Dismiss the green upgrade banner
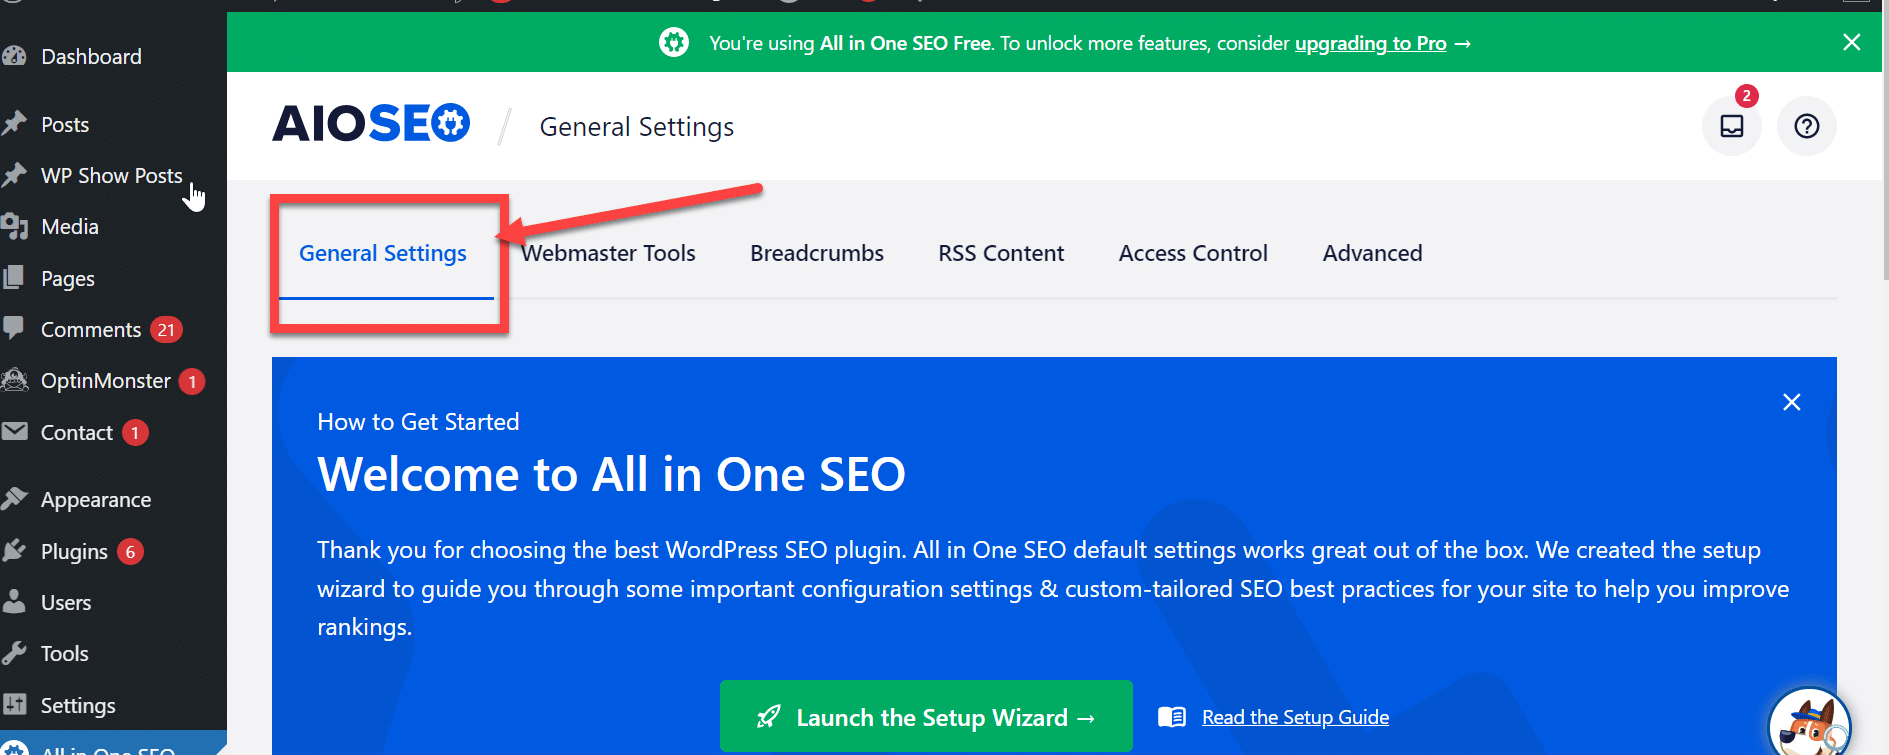The width and height of the screenshot is (1889, 755). click(x=1852, y=42)
